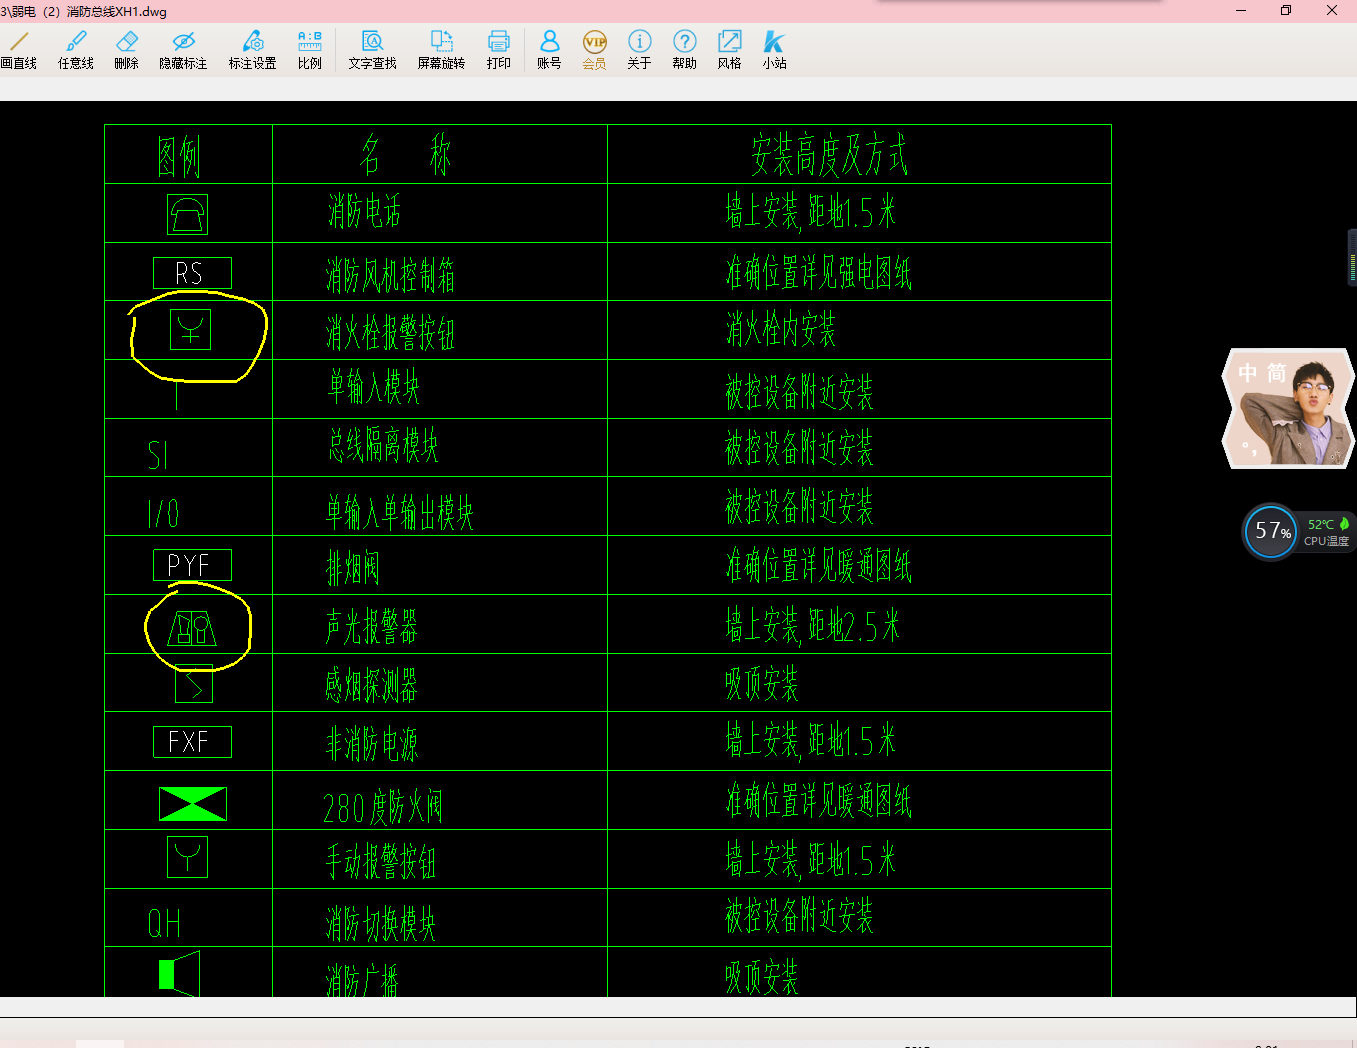1357x1048 pixels.
Task: Select the 画直线 draw line tool
Action: click(19, 50)
